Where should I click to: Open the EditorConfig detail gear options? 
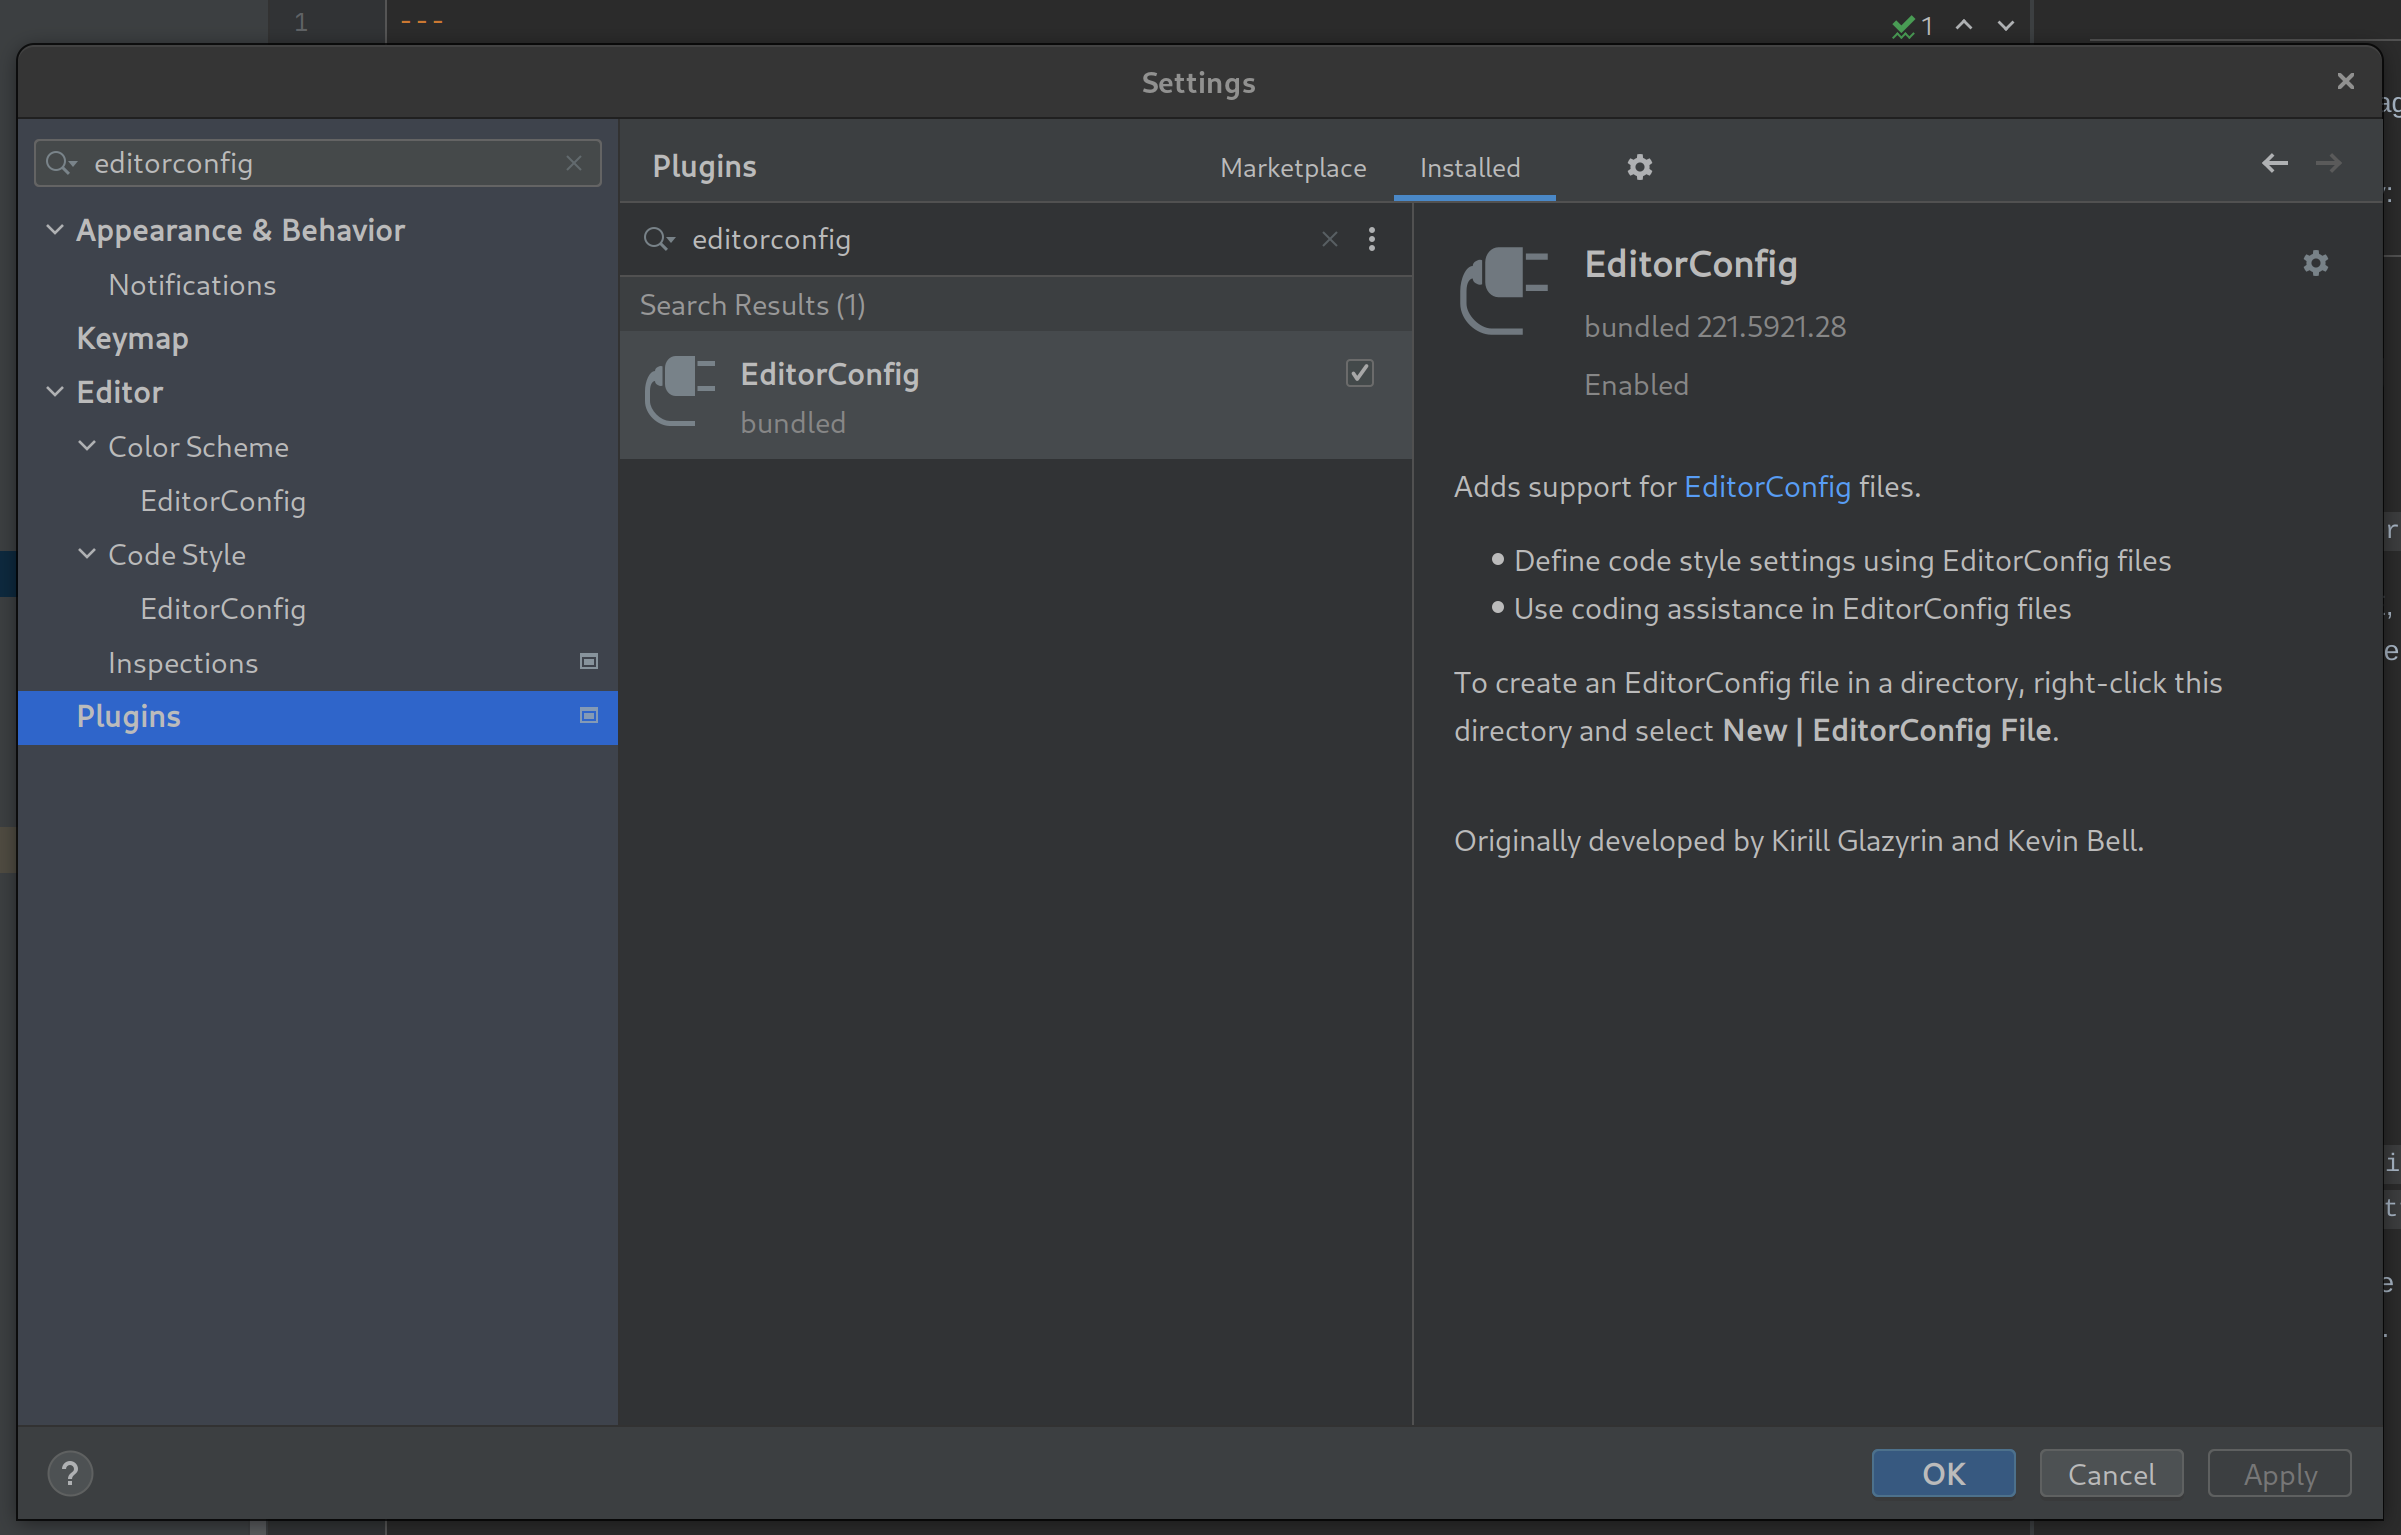2315,263
